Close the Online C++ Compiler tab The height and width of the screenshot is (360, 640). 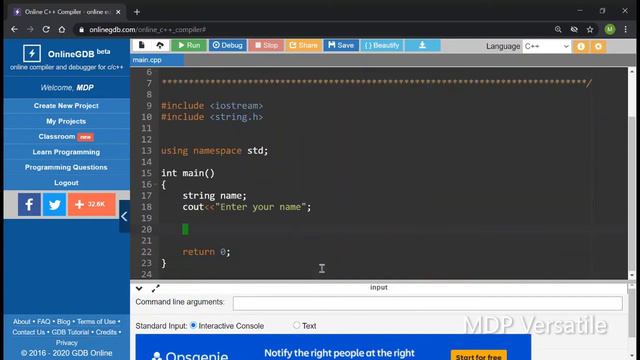(118, 12)
